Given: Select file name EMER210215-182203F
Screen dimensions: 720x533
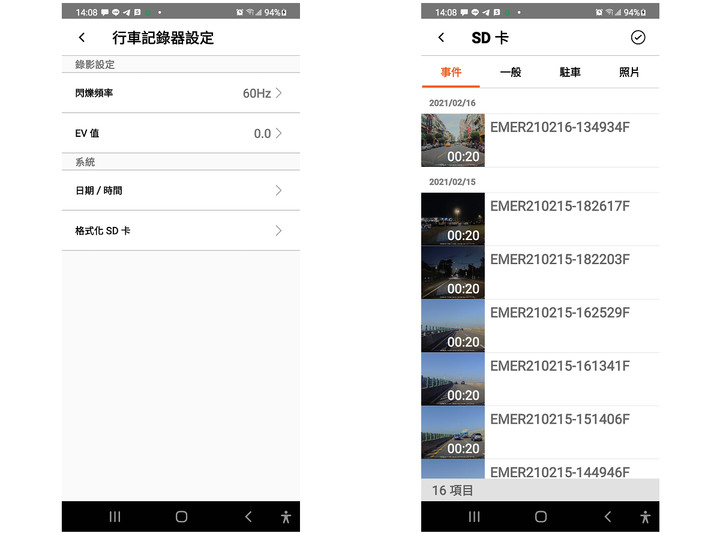Looking at the screenshot, I should coord(560,259).
